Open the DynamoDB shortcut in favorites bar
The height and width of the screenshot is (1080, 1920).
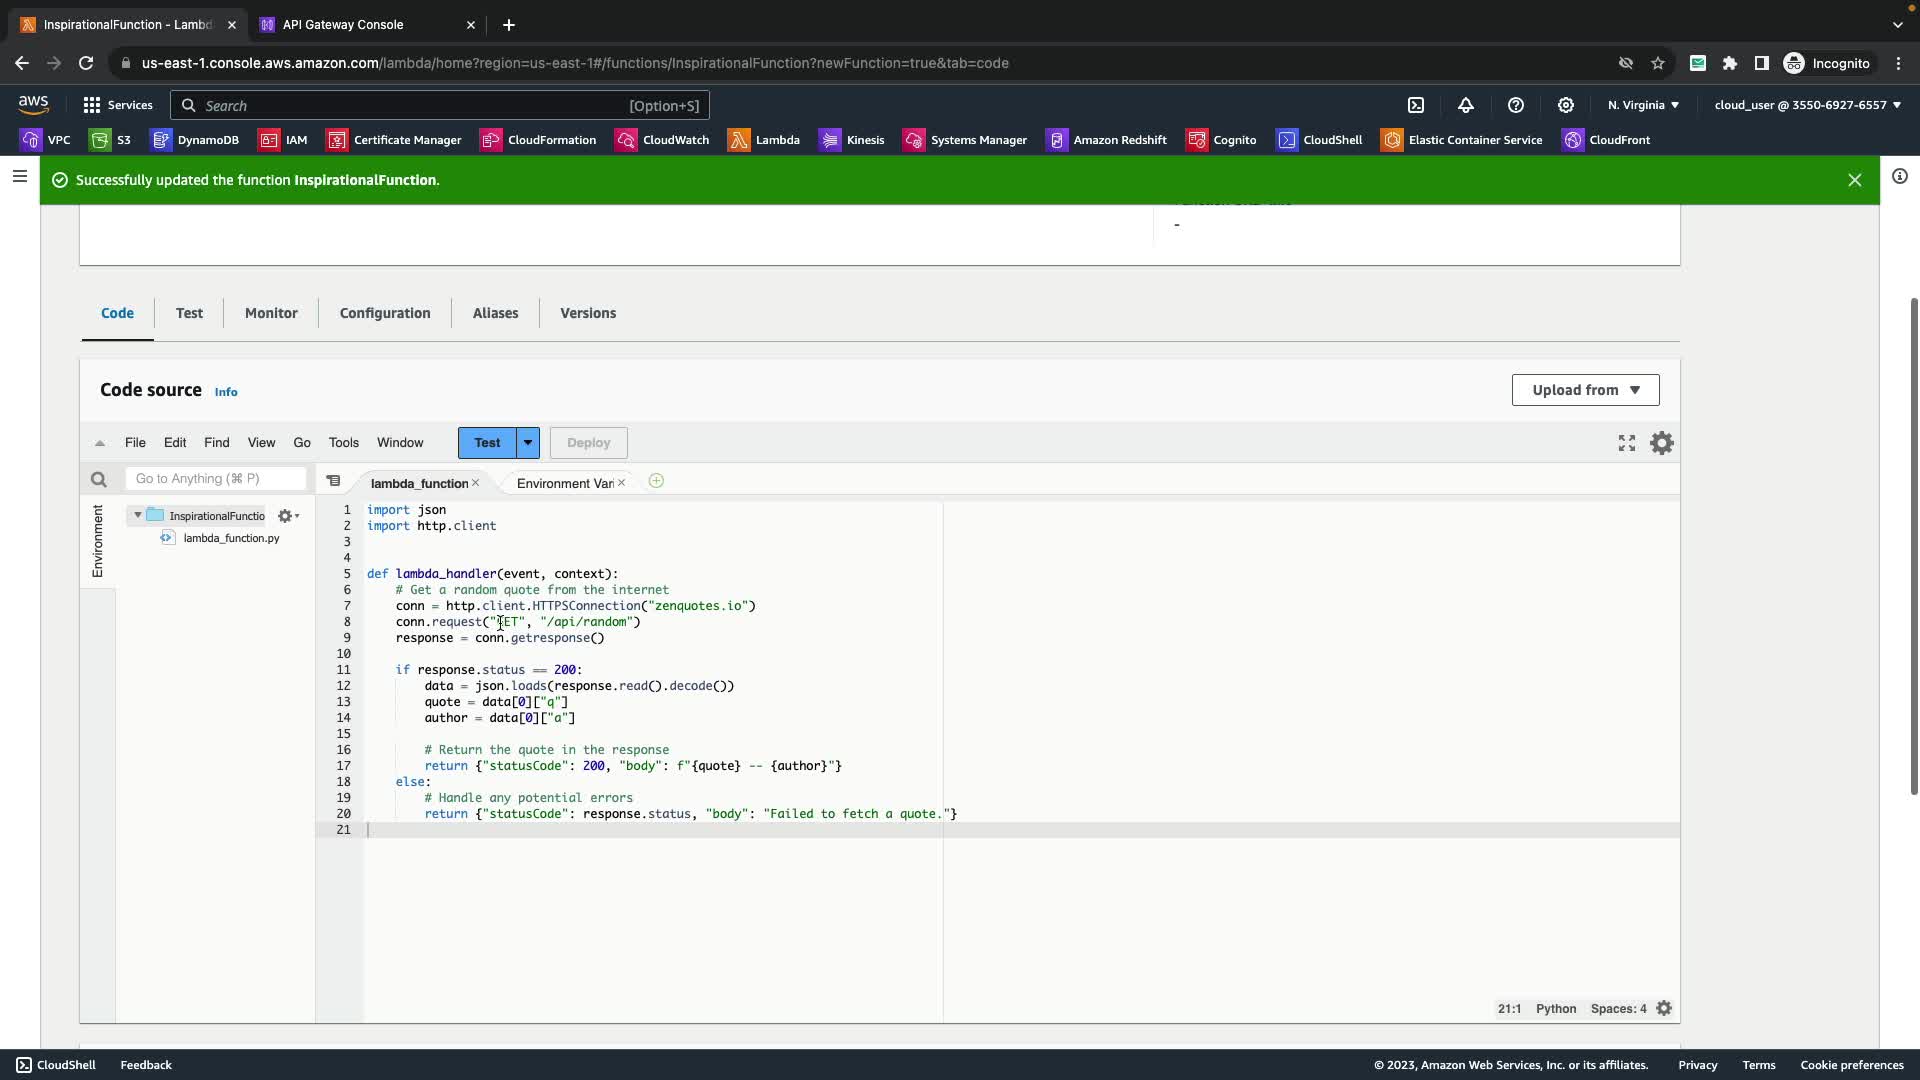click(x=195, y=140)
